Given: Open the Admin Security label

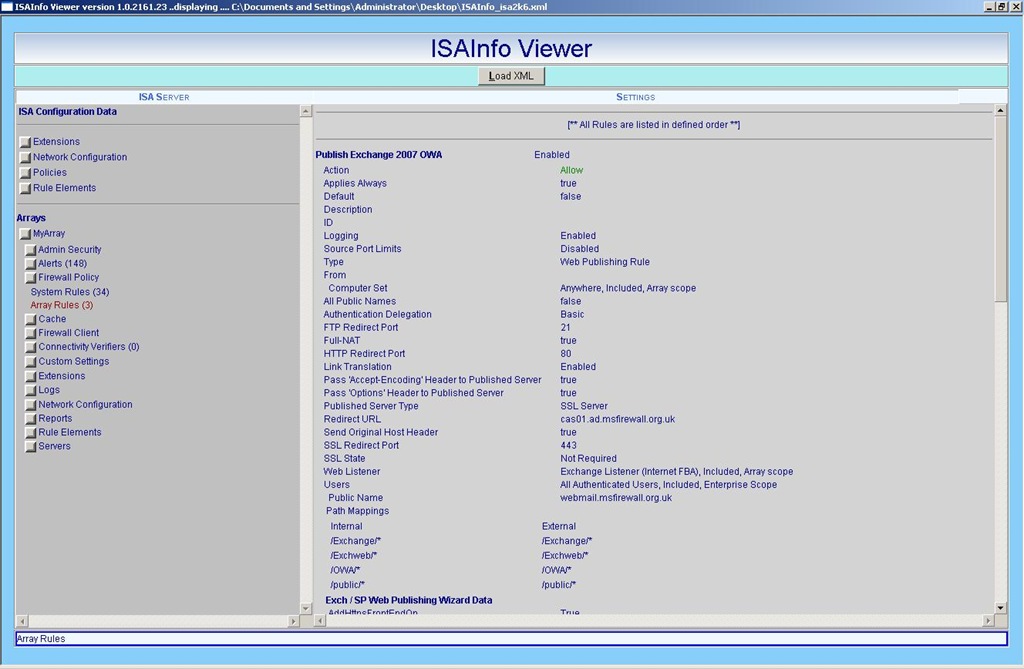Looking at the screenshot, I should [70, 250].
